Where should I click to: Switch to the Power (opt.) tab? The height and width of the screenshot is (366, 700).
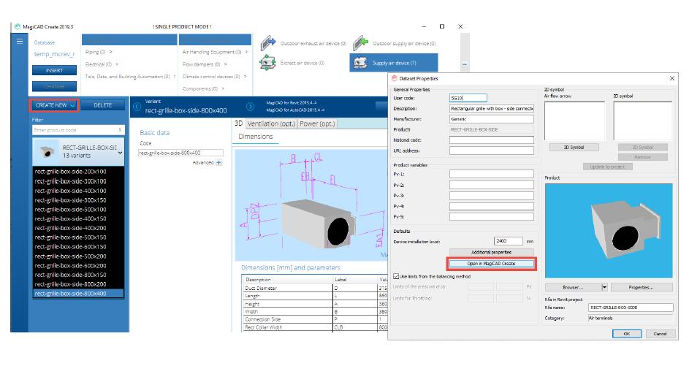[317, 124]
